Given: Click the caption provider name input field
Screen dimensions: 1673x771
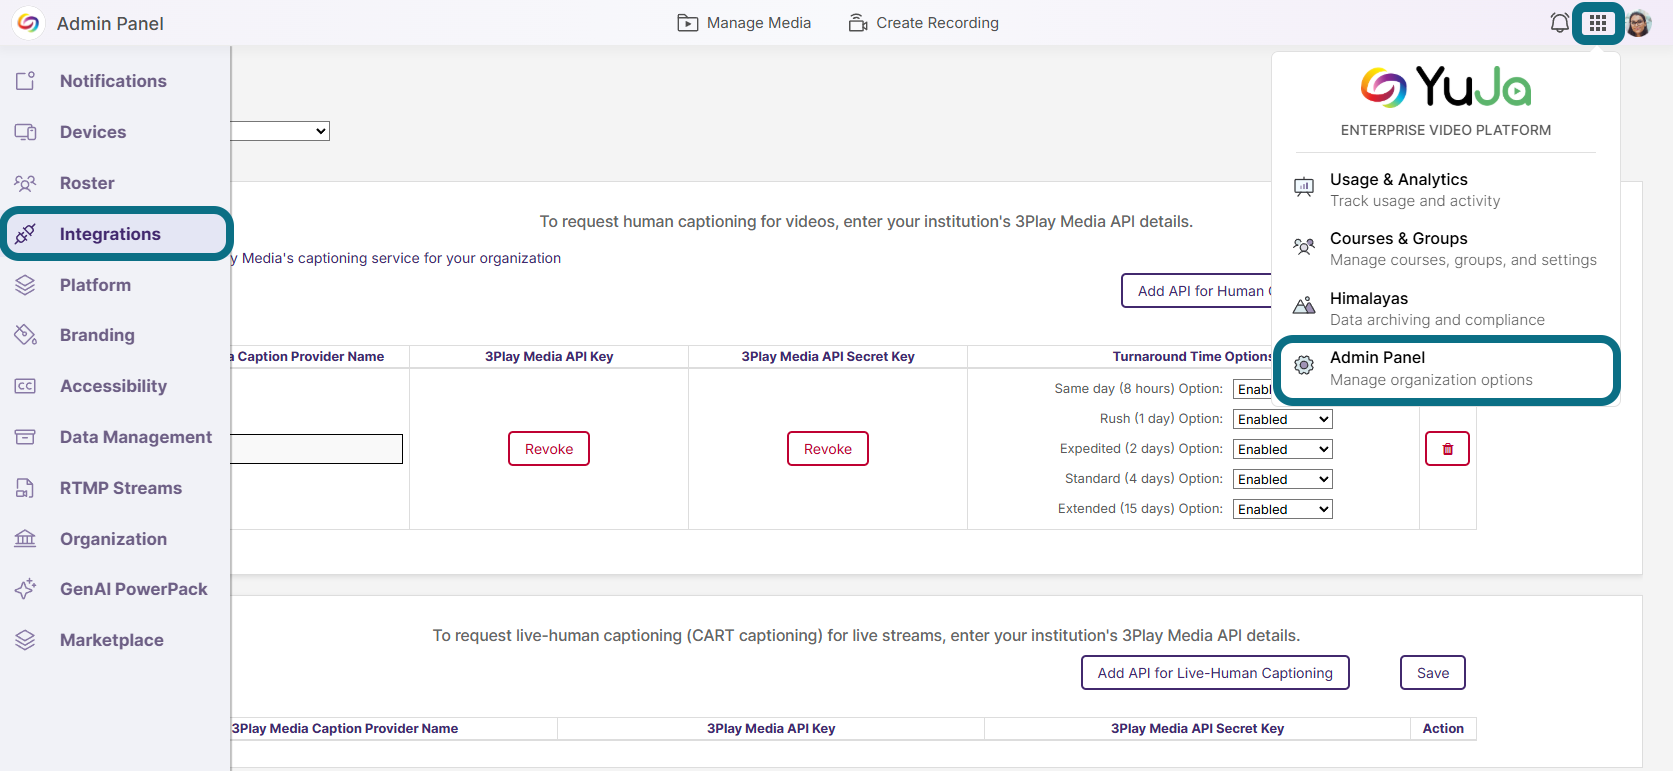Looking at the screenshot, I should point(316,449).
